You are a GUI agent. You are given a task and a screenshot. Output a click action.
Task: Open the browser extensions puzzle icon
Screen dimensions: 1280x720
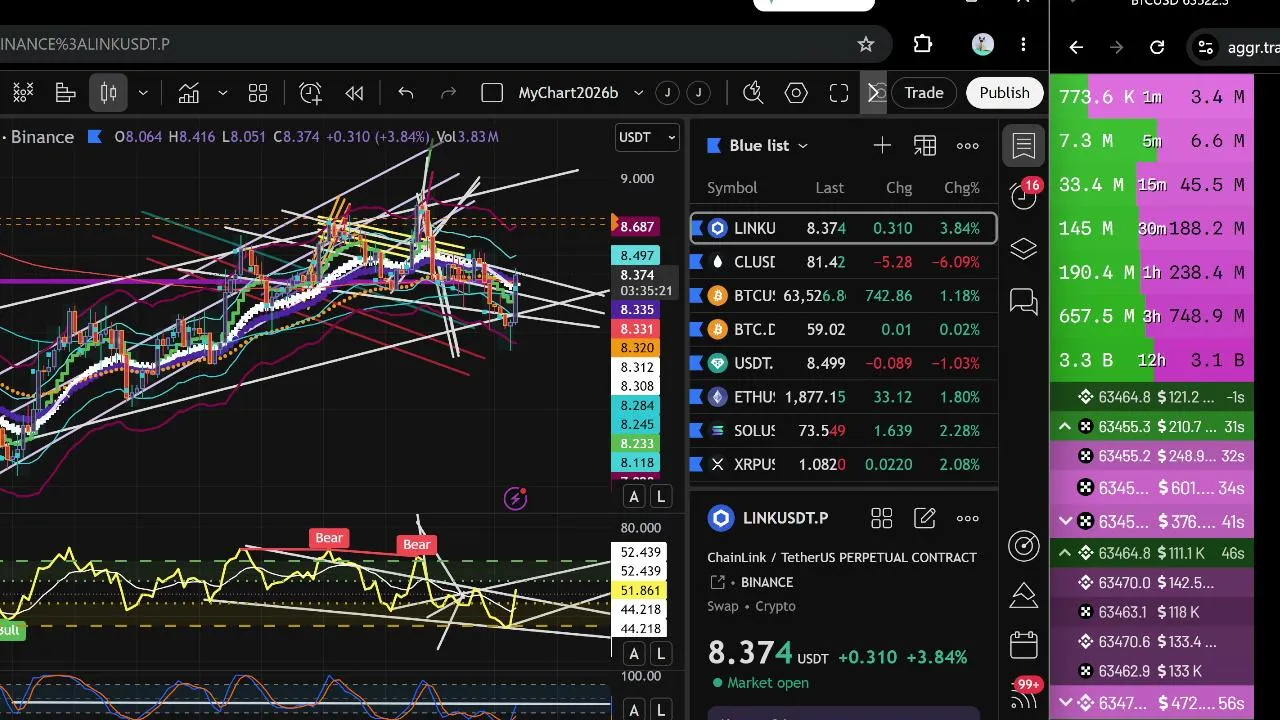point(923,44)
